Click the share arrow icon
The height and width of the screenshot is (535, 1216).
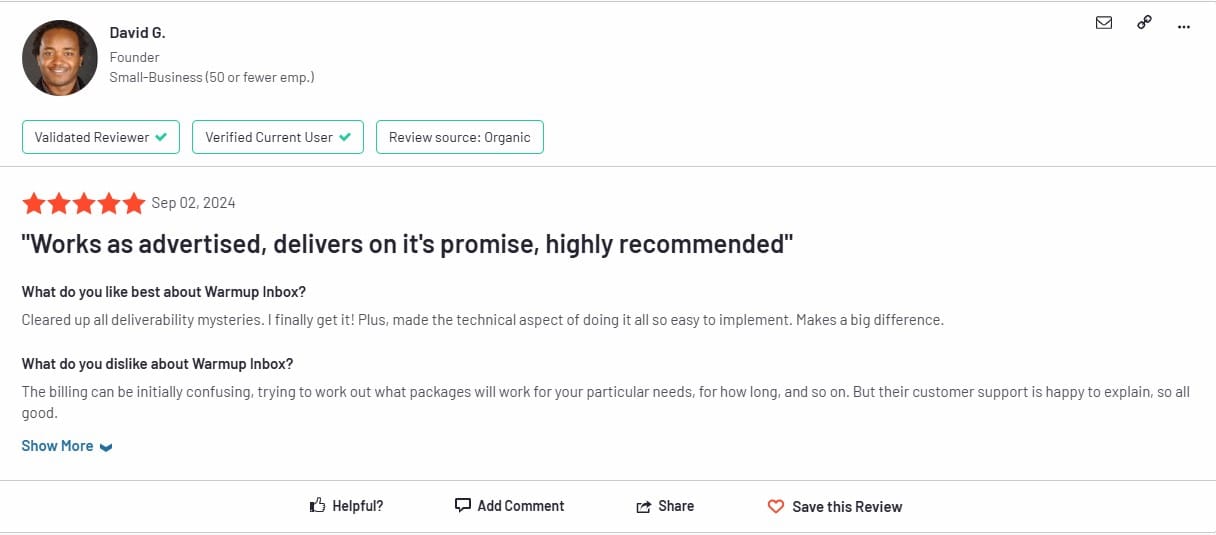pyautogui.click(x=644, y=507)
